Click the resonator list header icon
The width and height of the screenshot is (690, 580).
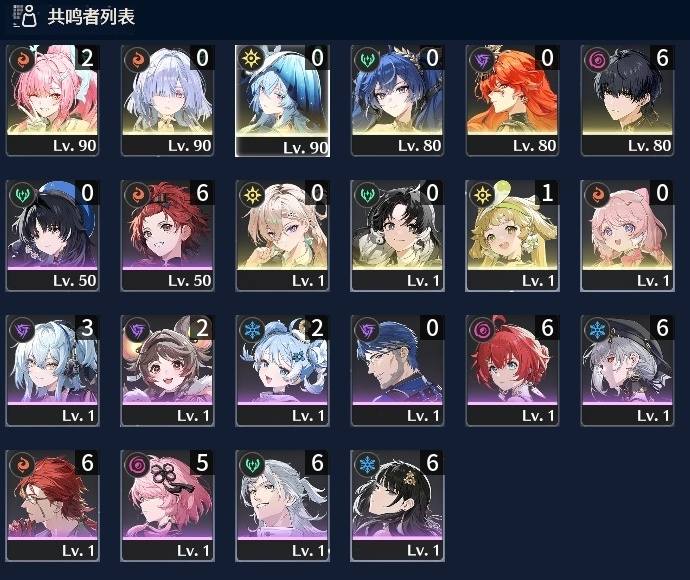click(x=25, y=16)
